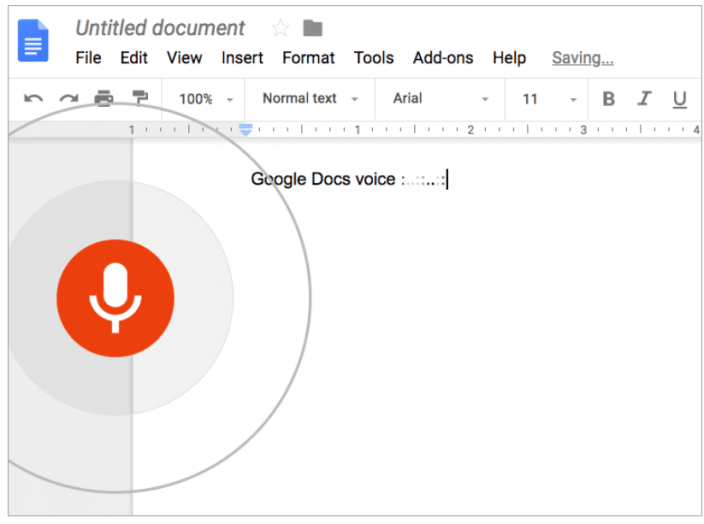This screenshot has height=524, width=704.
Task: Open the Google Docs home icon
Action: pos(33,40)
